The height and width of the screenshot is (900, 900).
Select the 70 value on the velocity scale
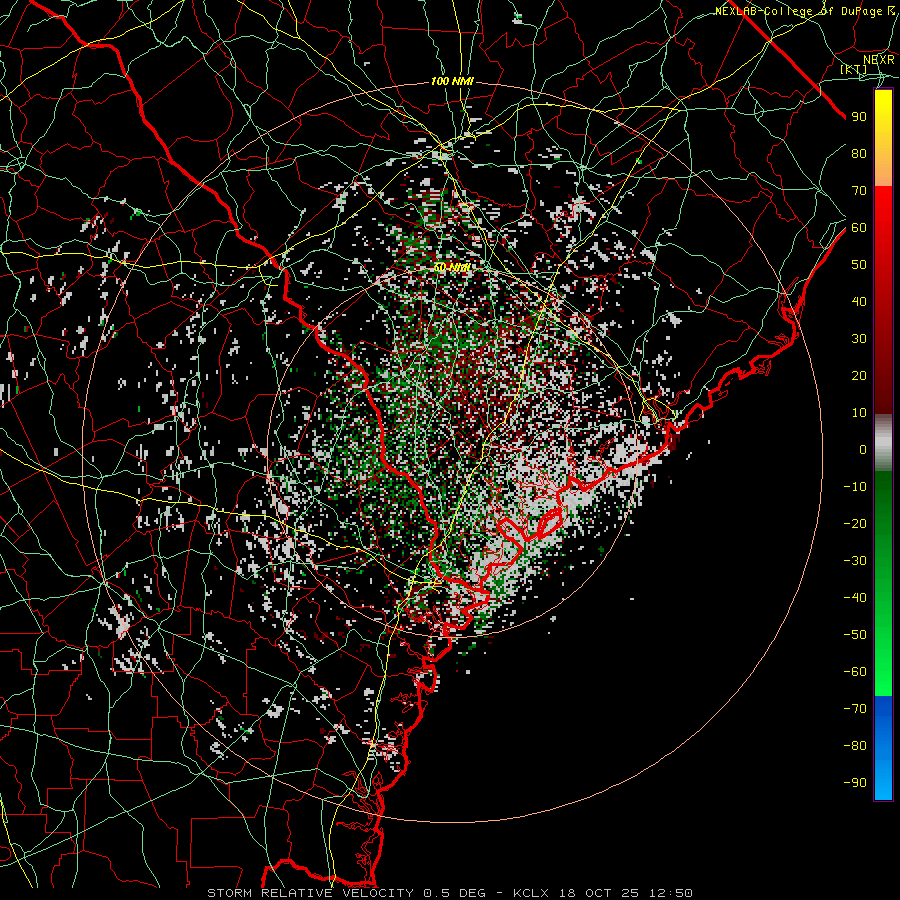[859, 191]
